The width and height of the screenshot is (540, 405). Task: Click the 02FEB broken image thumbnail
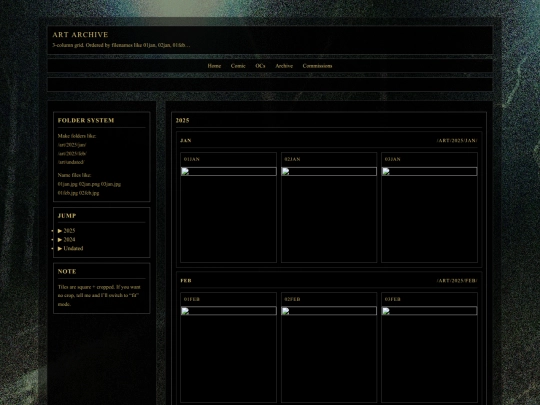329,311
